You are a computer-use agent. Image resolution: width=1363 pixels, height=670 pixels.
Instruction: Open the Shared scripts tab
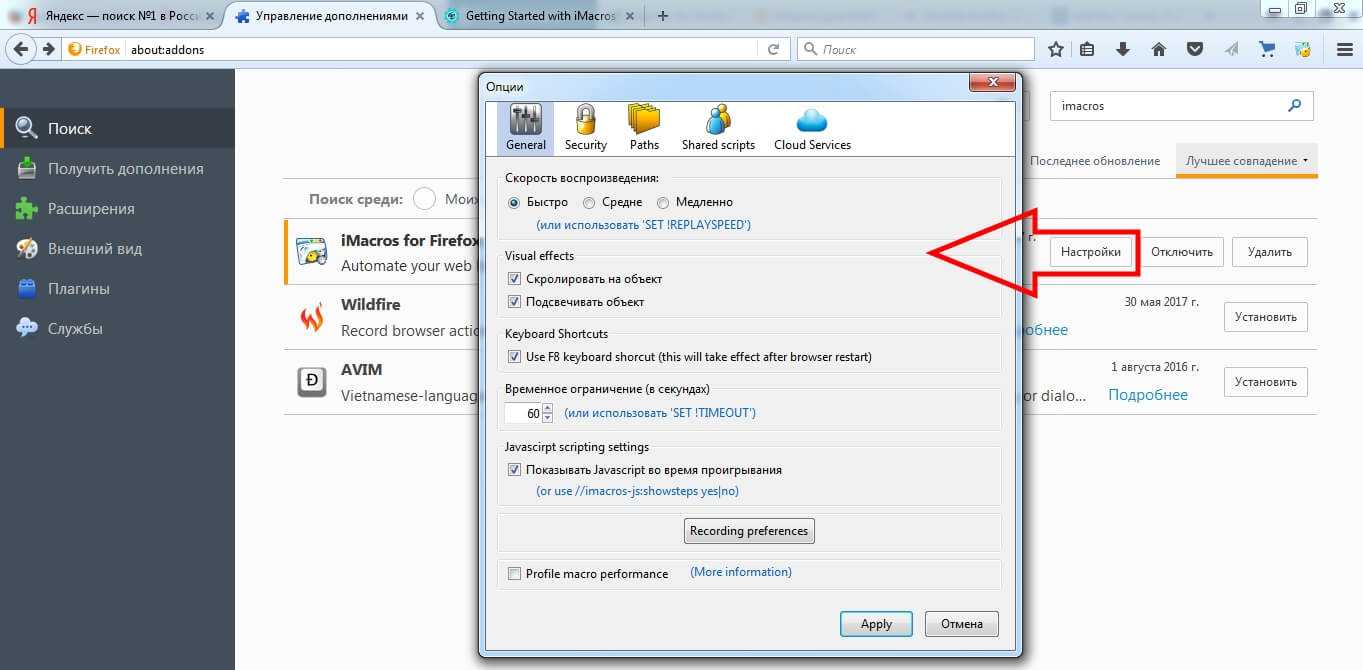coord(718,127)
